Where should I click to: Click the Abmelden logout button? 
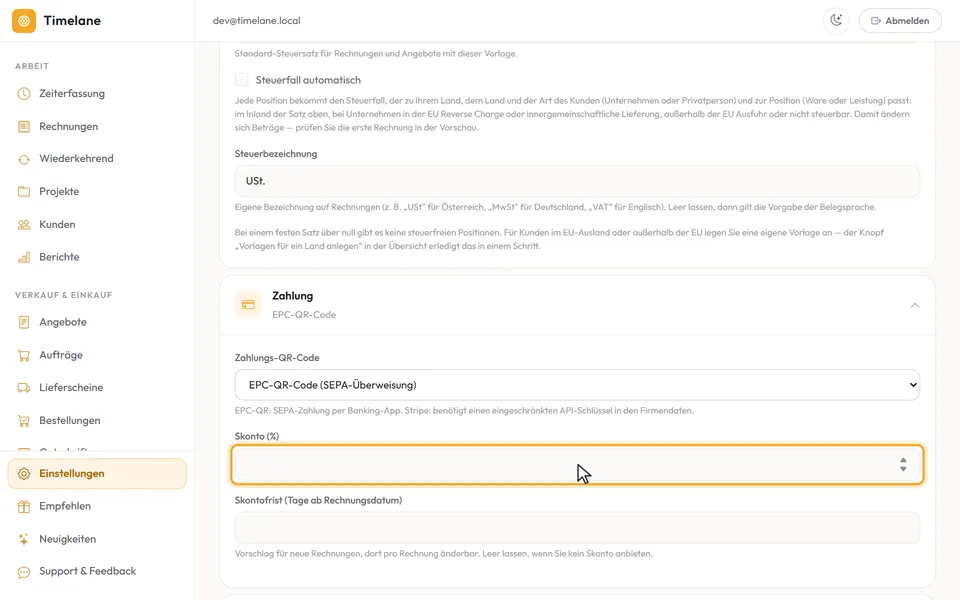coord(900,21)
